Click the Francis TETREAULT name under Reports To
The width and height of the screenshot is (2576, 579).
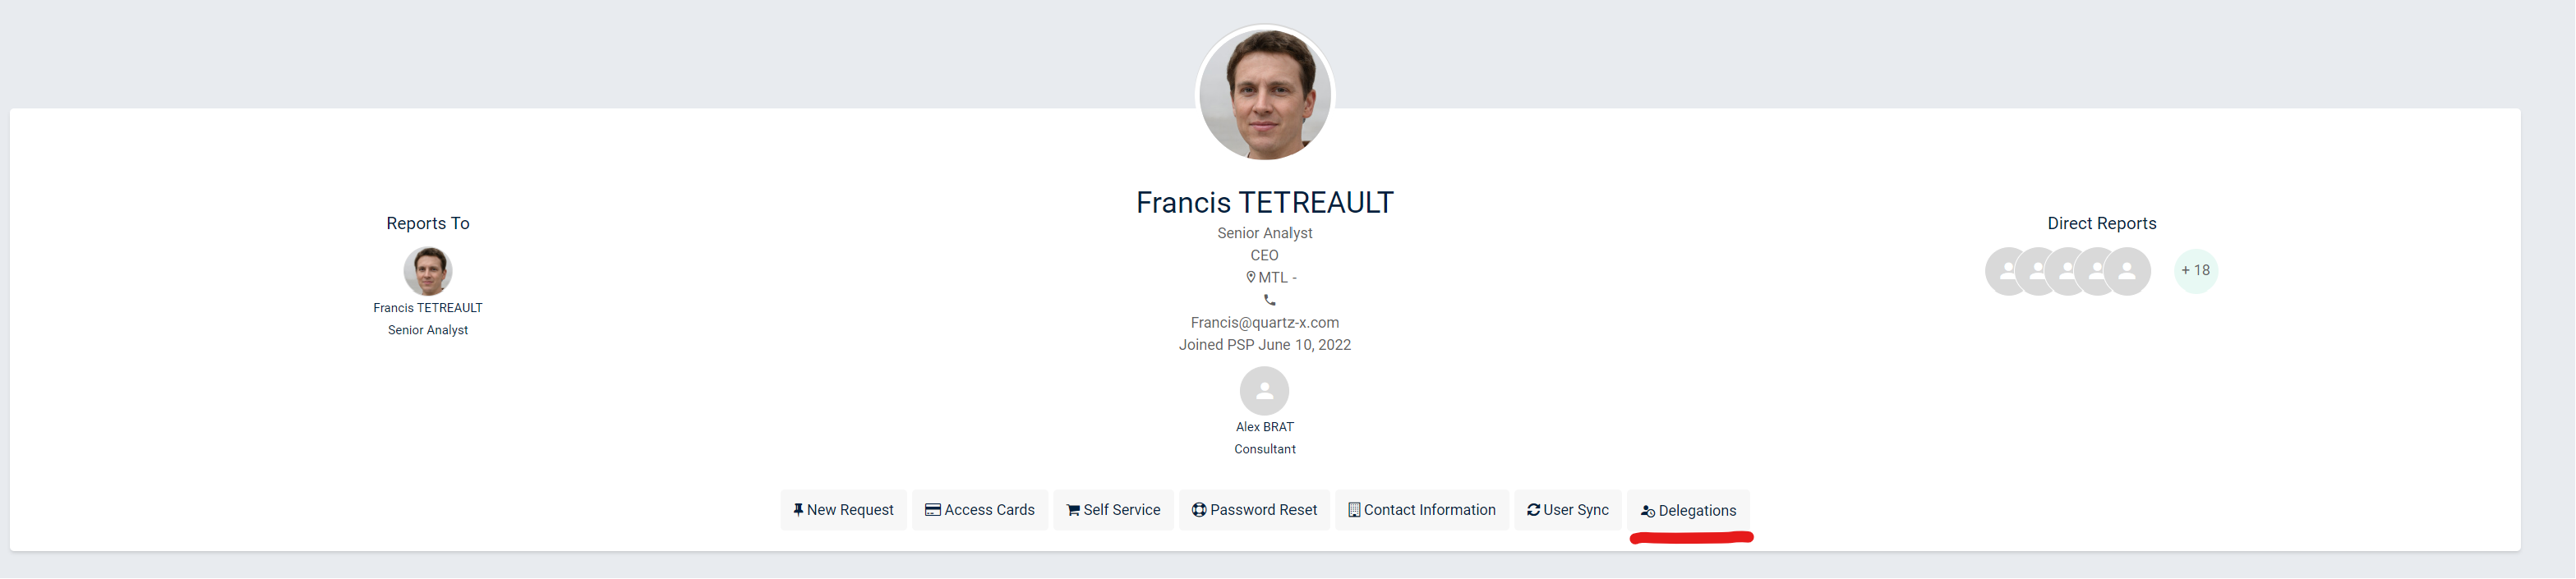(428, 308)
